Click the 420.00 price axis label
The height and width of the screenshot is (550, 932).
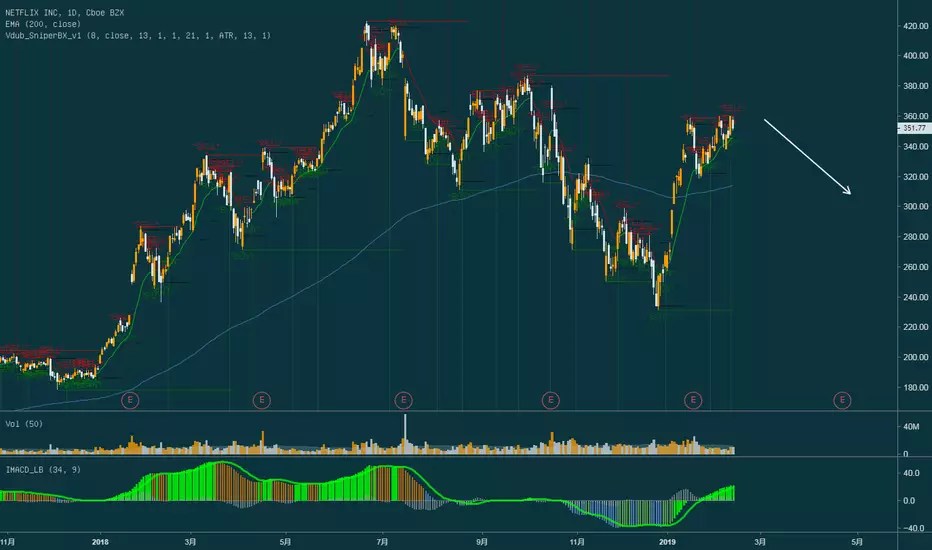915,26
